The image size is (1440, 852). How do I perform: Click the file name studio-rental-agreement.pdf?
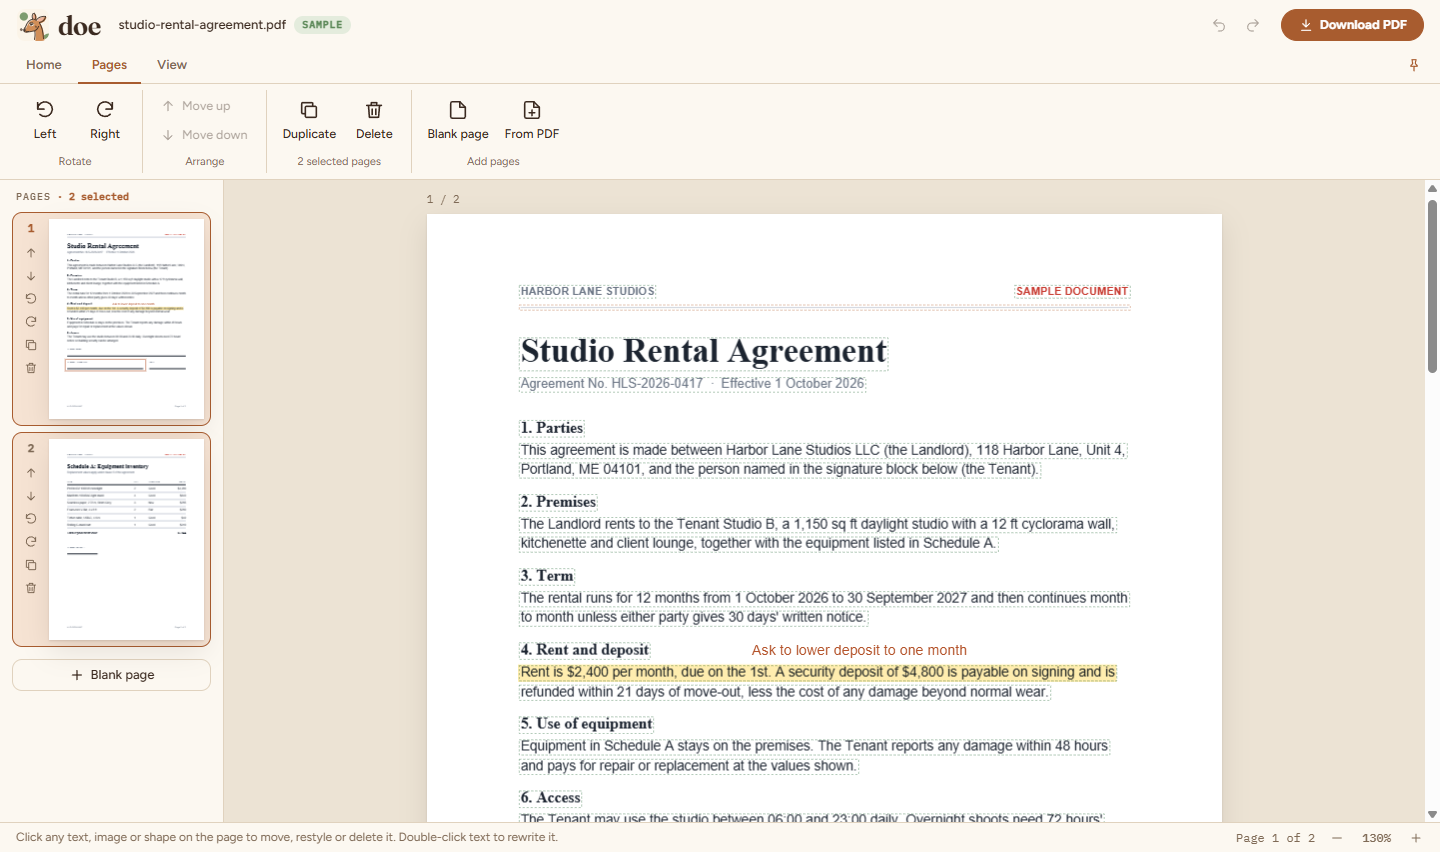coord(202,25)
